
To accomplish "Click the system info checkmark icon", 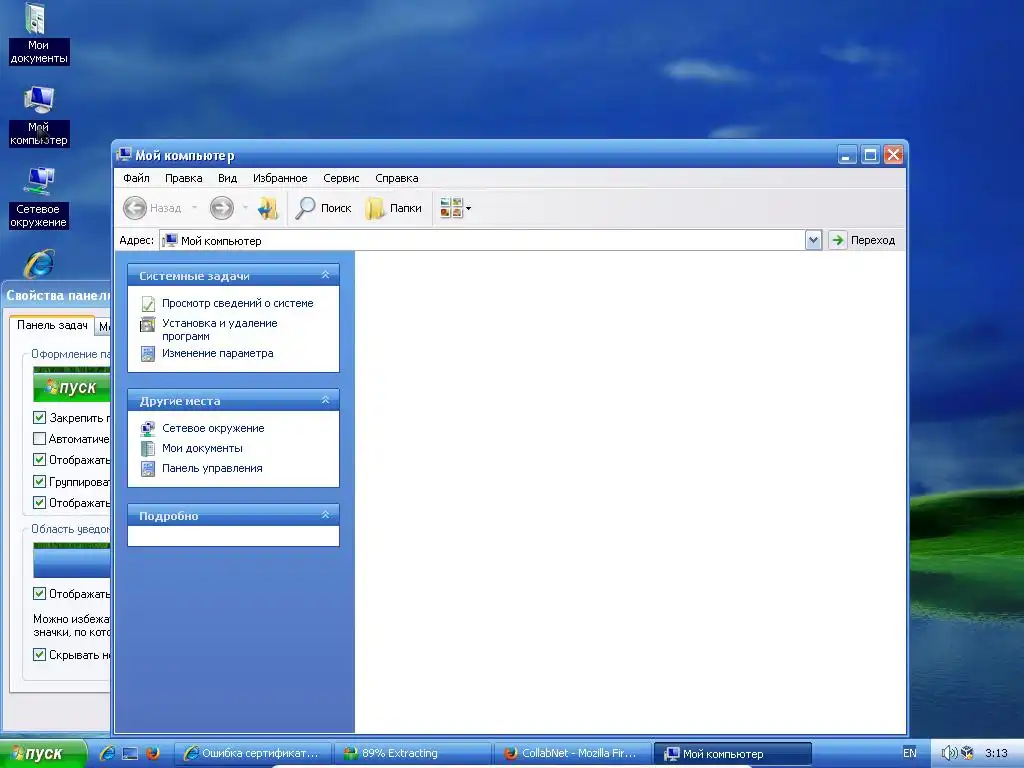I will 148,304.
